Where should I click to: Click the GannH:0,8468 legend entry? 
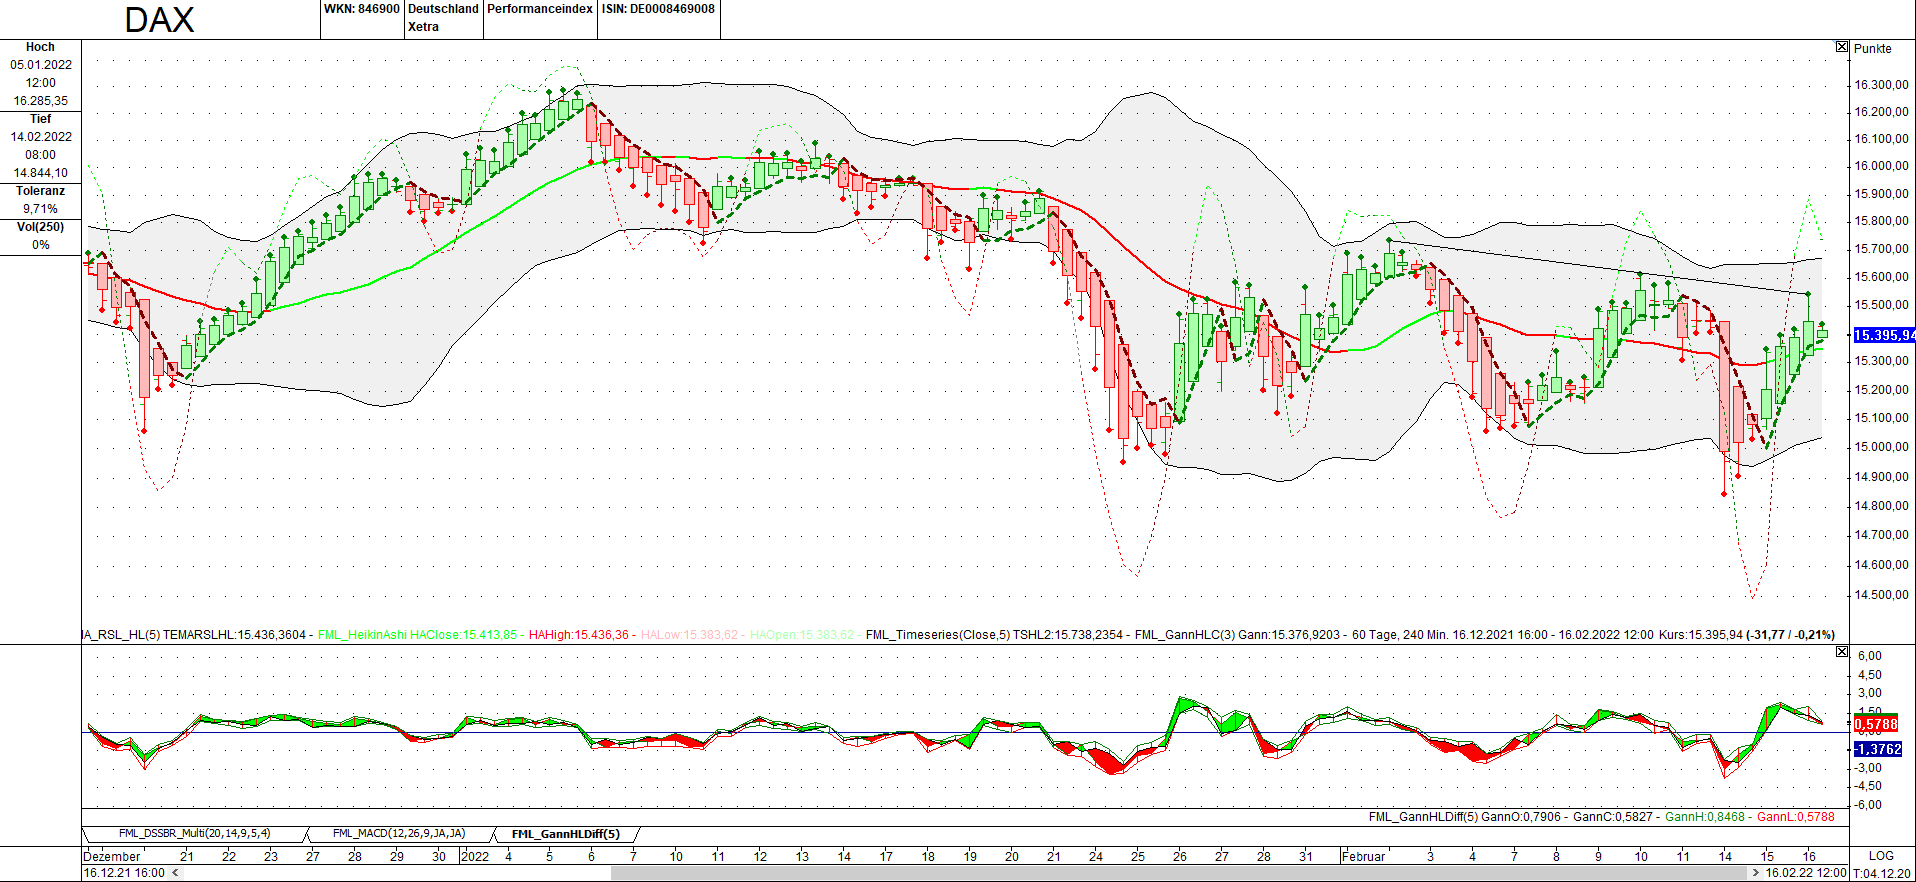point(1705,817)
